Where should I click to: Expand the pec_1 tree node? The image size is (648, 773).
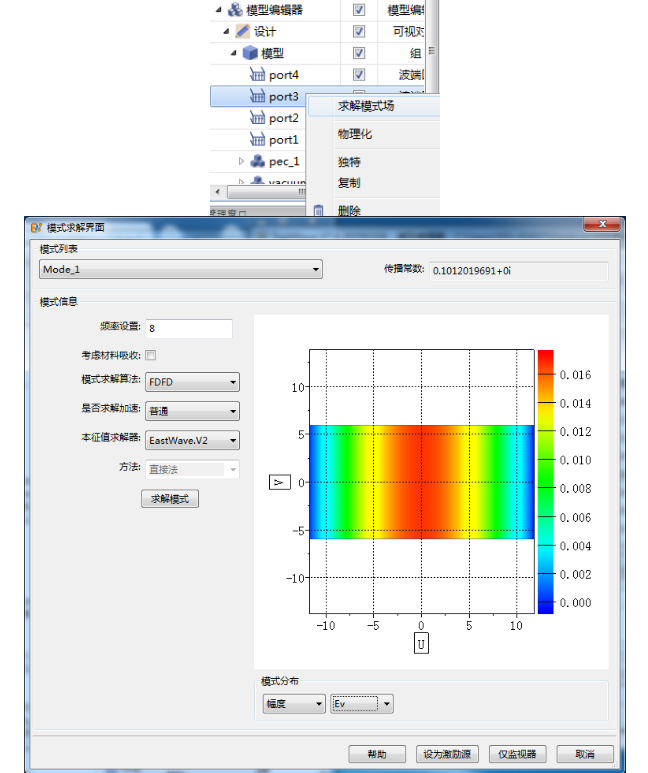pyautogui.click(x=241, y=161)
